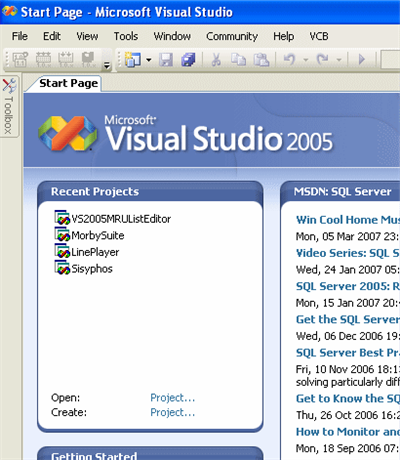Screen dimensions: 400x460
Task: Click the Undo arrow icon
Action: 289,60
